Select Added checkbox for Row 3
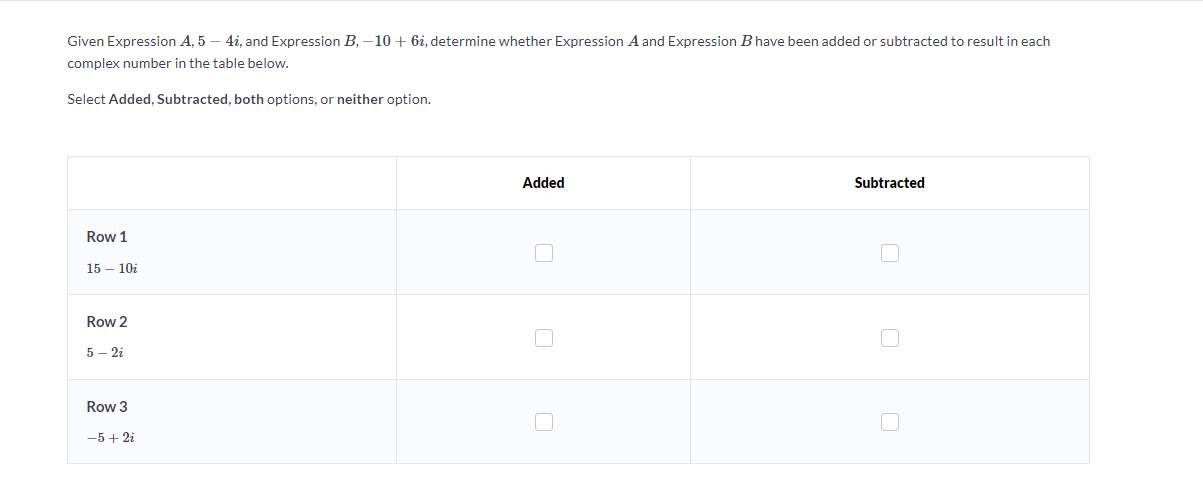This screenshot has height=479, width=1203. [x=543, y=422]
